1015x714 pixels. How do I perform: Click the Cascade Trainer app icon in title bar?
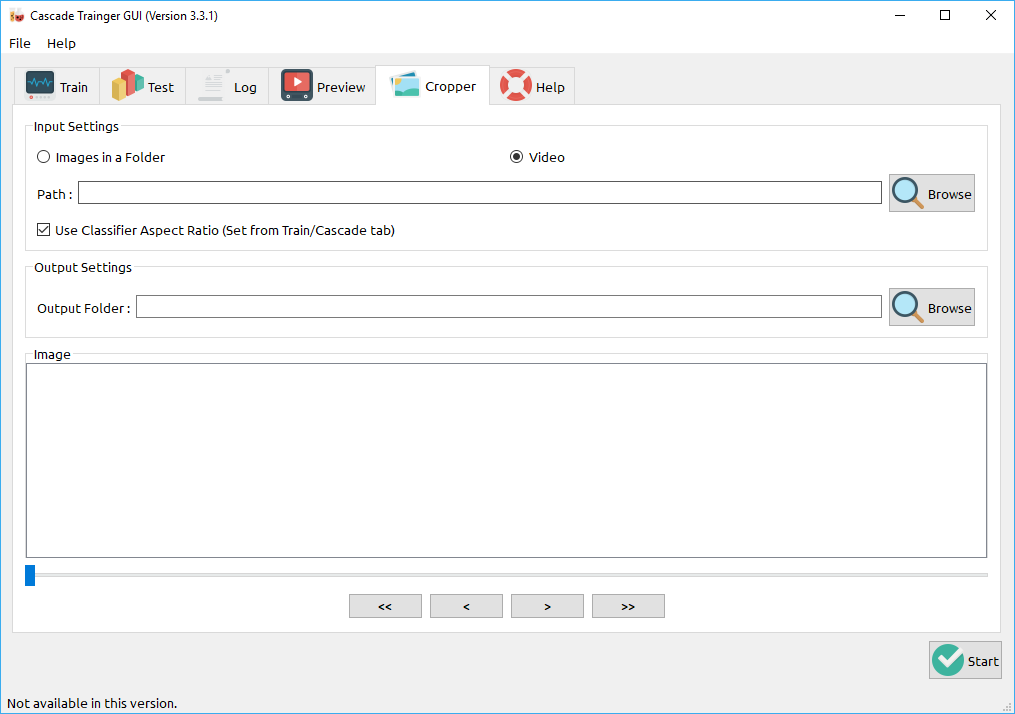[17, 16]
